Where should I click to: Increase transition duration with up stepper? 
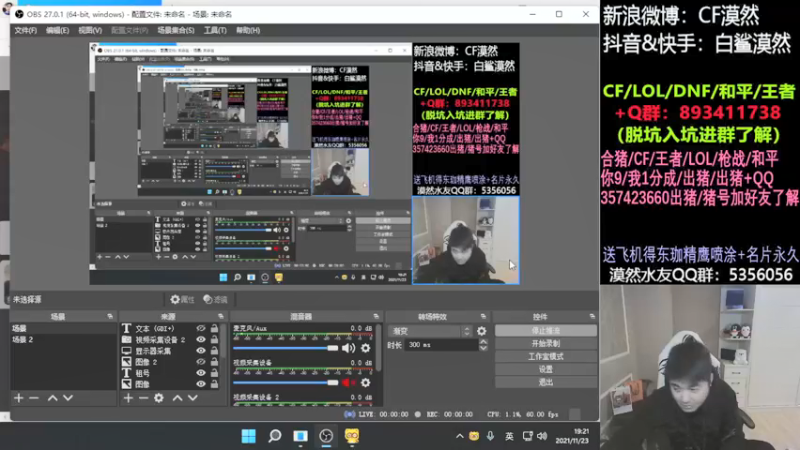pyautogui.click(x=483, y=342)
